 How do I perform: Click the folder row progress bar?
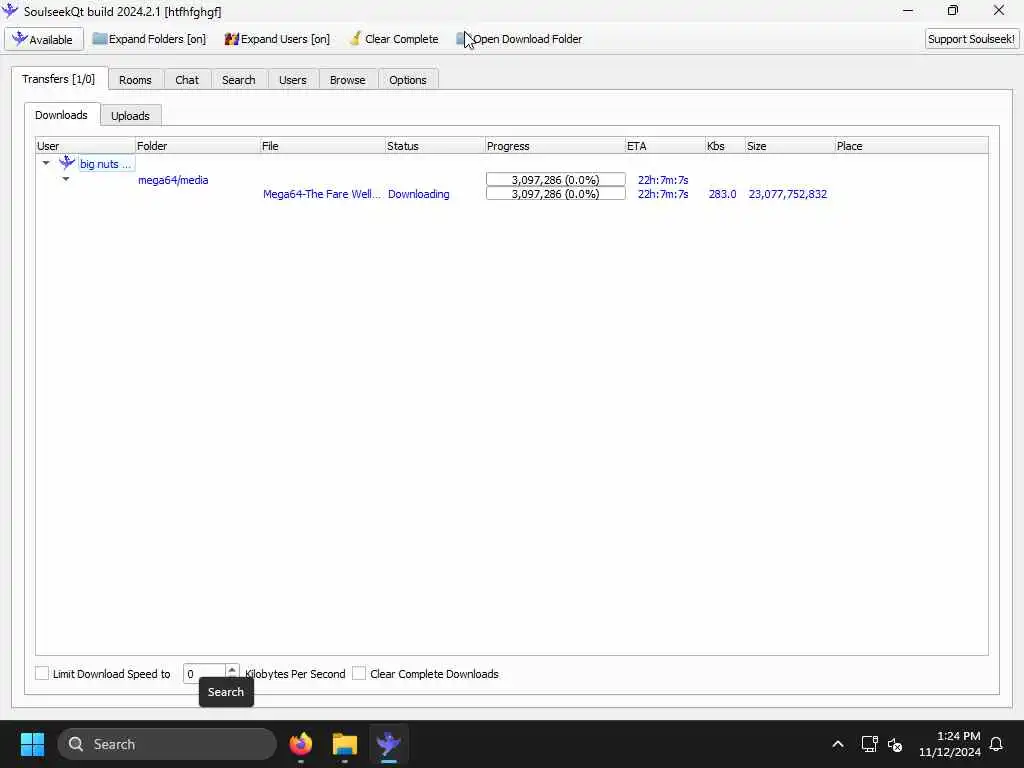coord(556,180)
